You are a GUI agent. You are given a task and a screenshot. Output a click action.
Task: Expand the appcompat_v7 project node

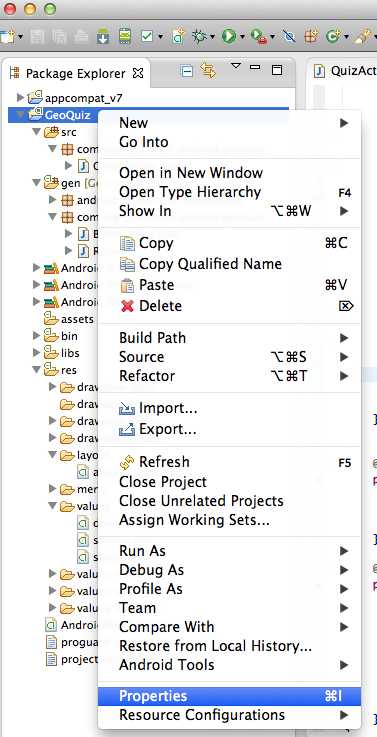click(20, 98)
